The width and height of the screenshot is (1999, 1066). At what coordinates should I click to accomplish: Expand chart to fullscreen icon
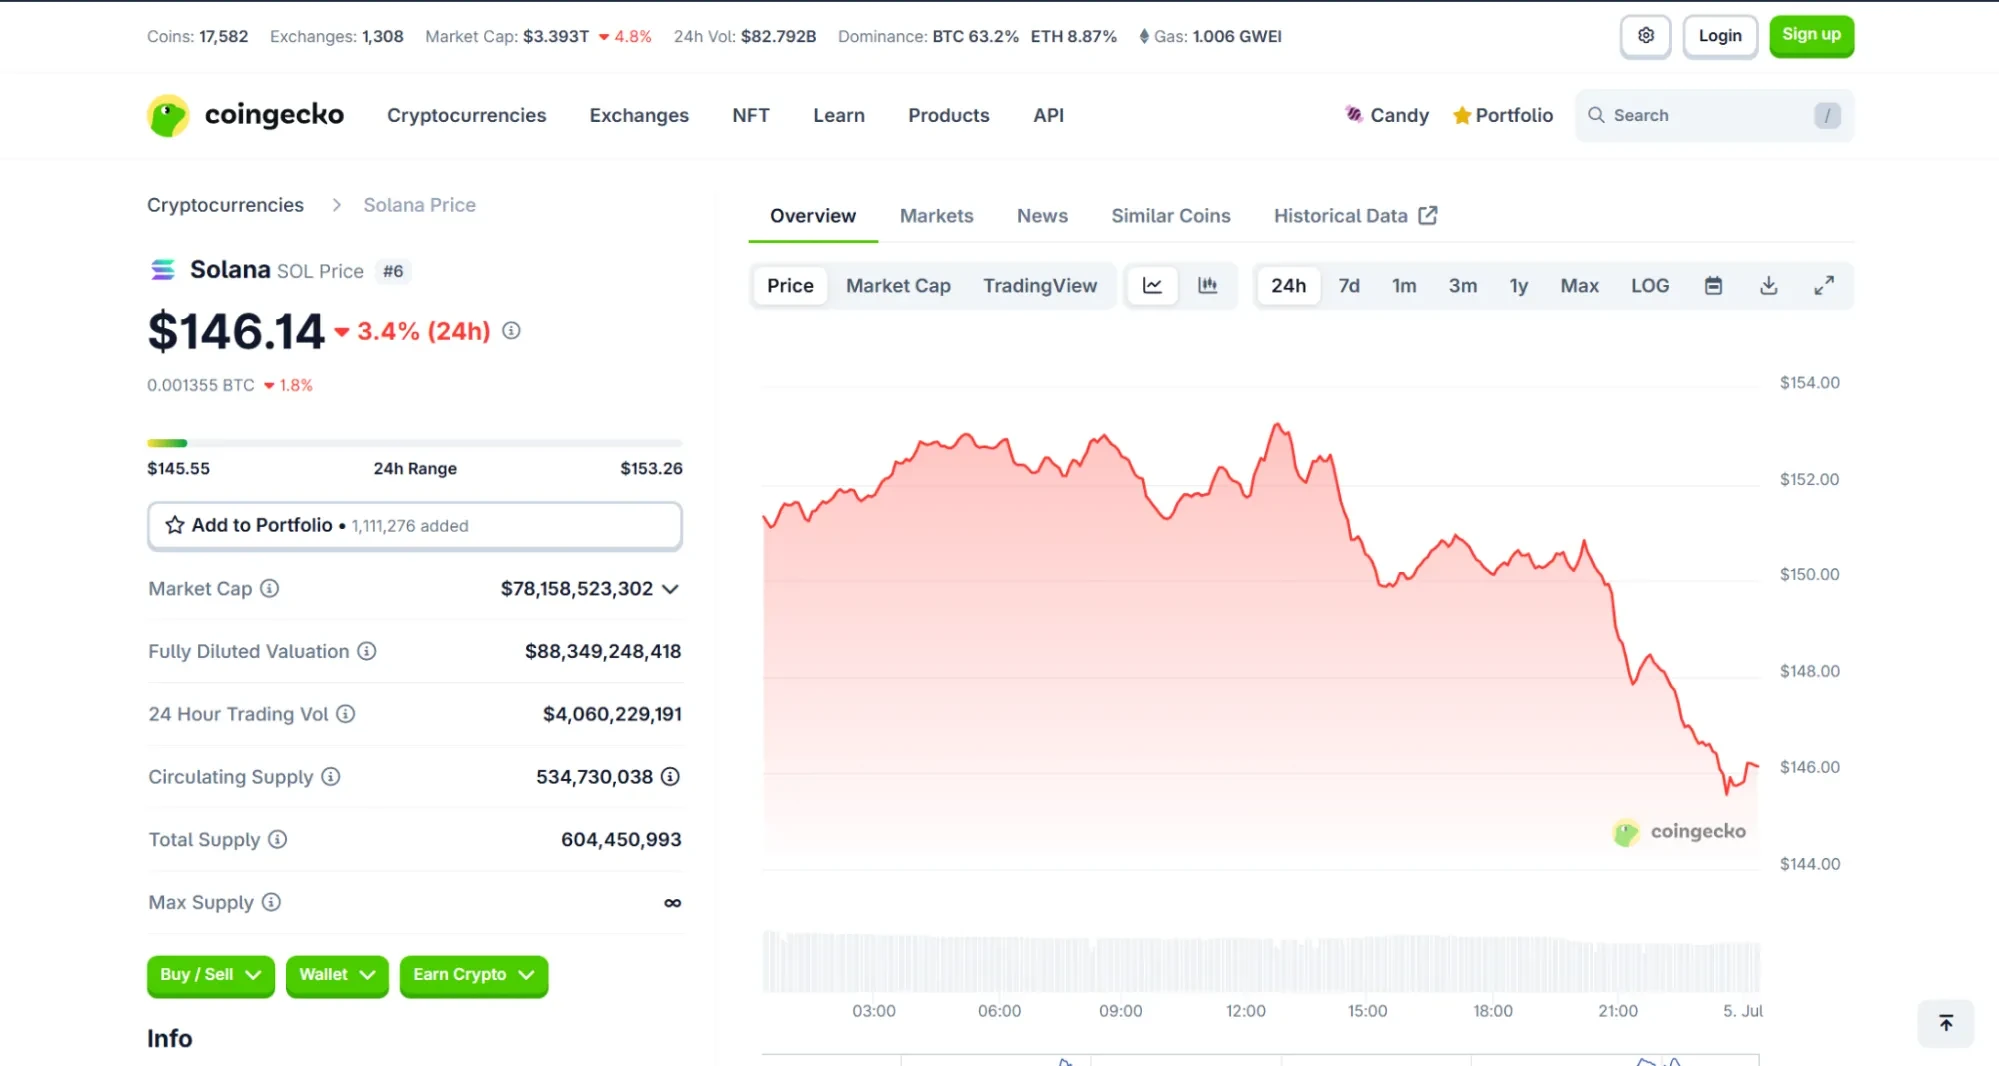1824,286
